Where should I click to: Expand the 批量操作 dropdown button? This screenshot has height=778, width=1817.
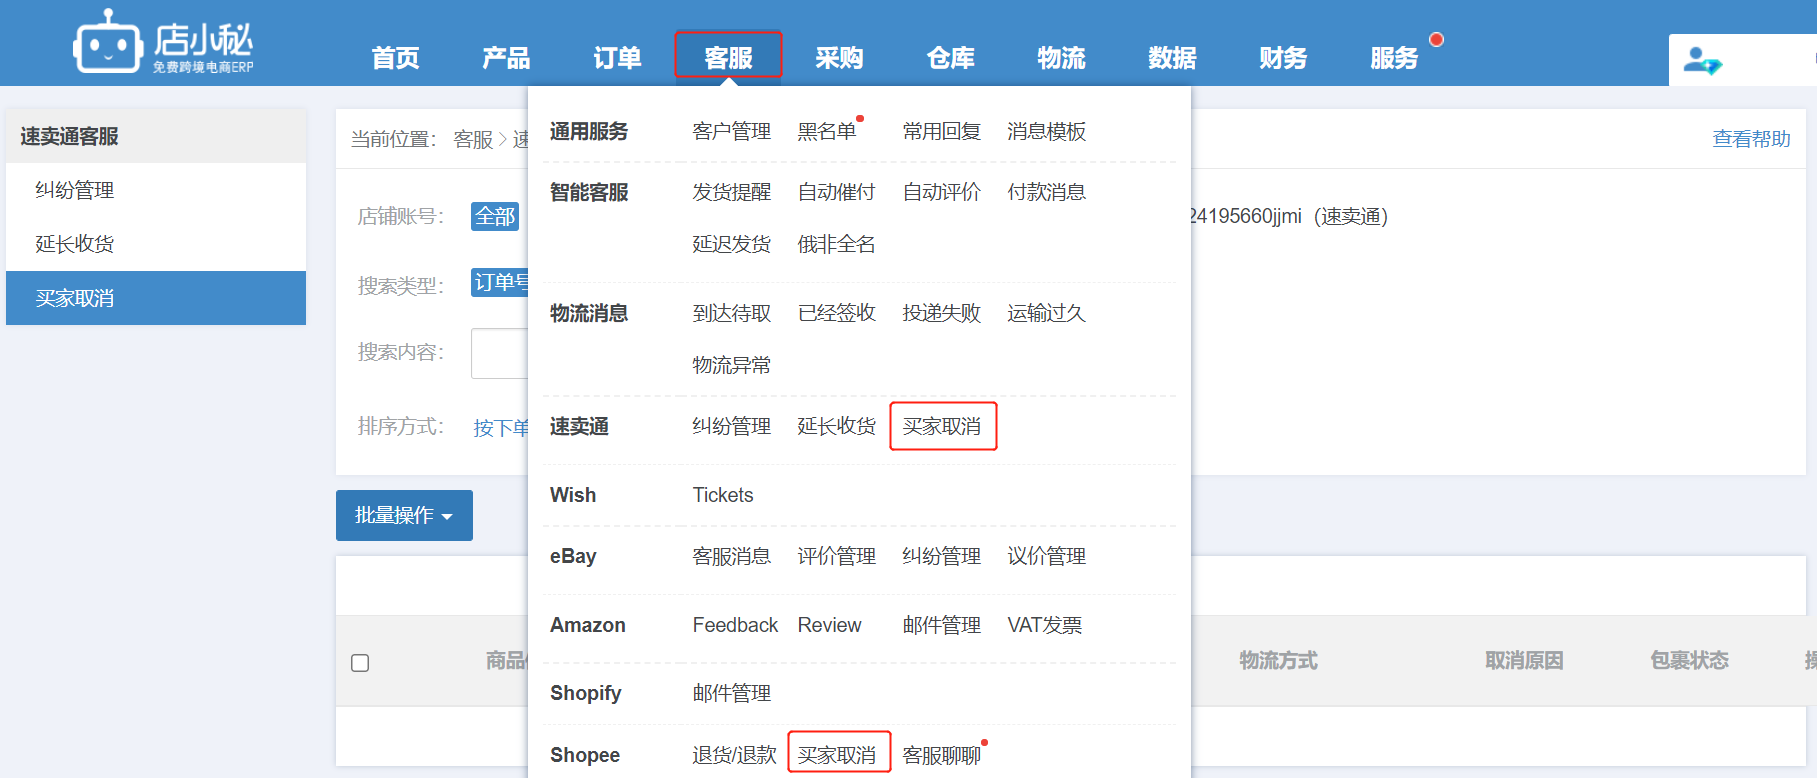[404, 515]
